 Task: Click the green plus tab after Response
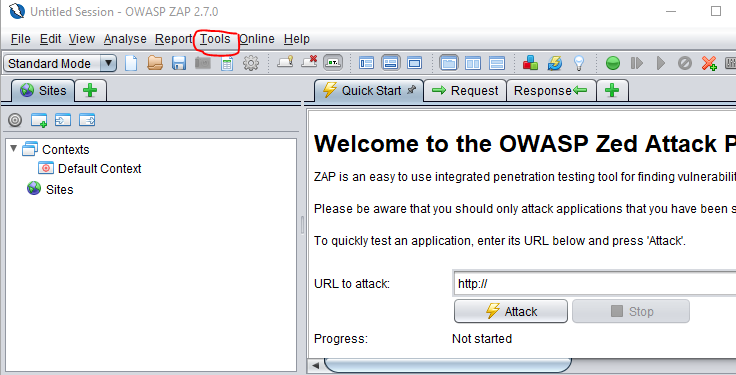pyautogui.click(x=612, y=91)
